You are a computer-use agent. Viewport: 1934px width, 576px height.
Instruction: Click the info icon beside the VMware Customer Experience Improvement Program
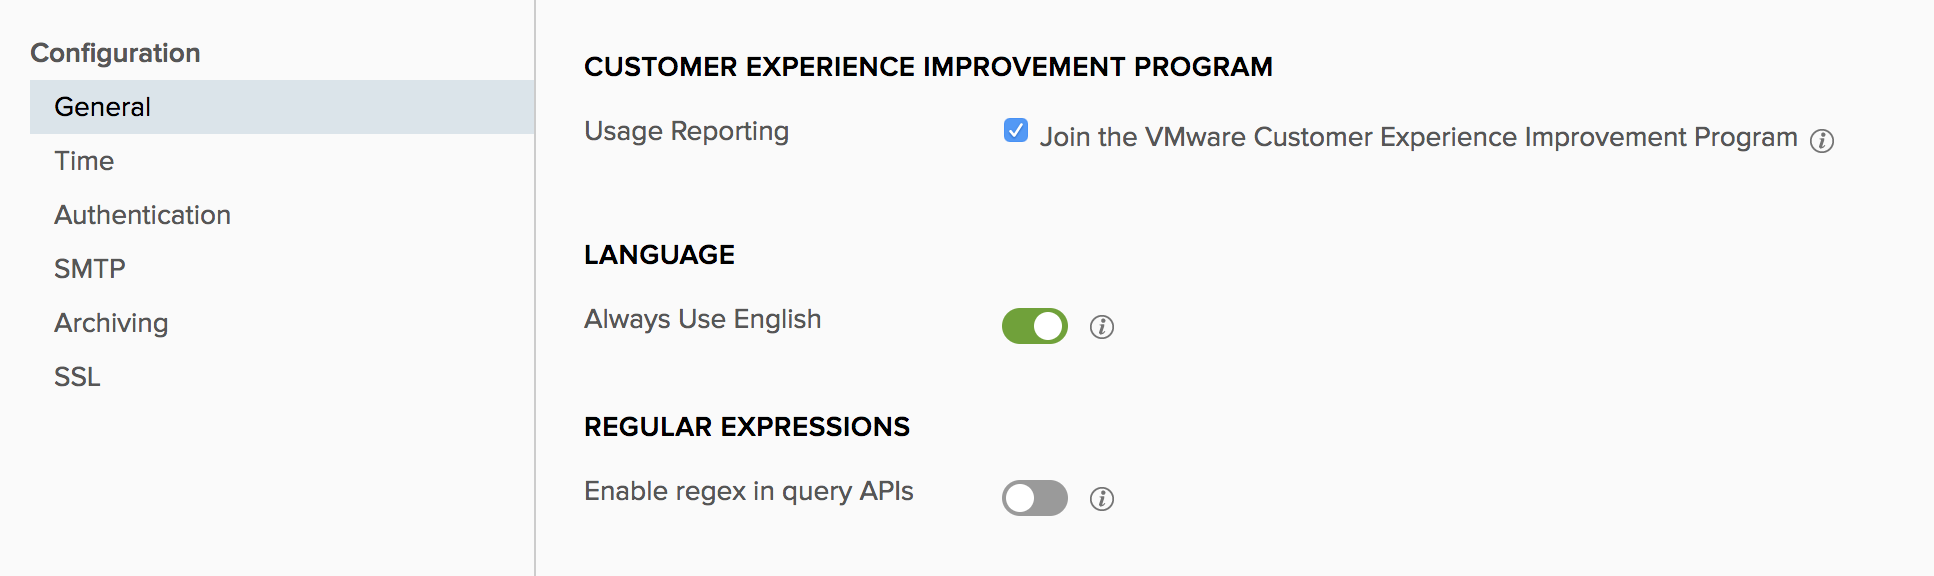tap(1821, 141)
